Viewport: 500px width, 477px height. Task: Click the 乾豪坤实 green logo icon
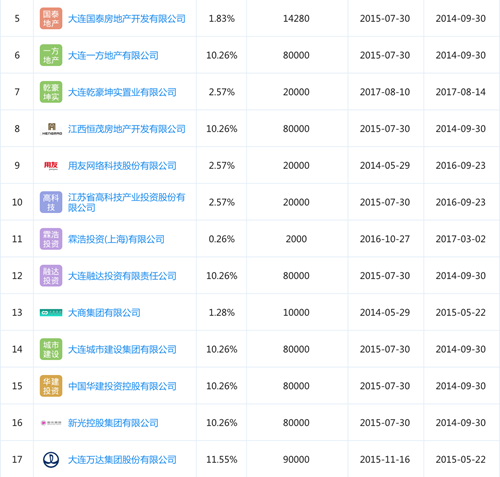click(51, 92)
